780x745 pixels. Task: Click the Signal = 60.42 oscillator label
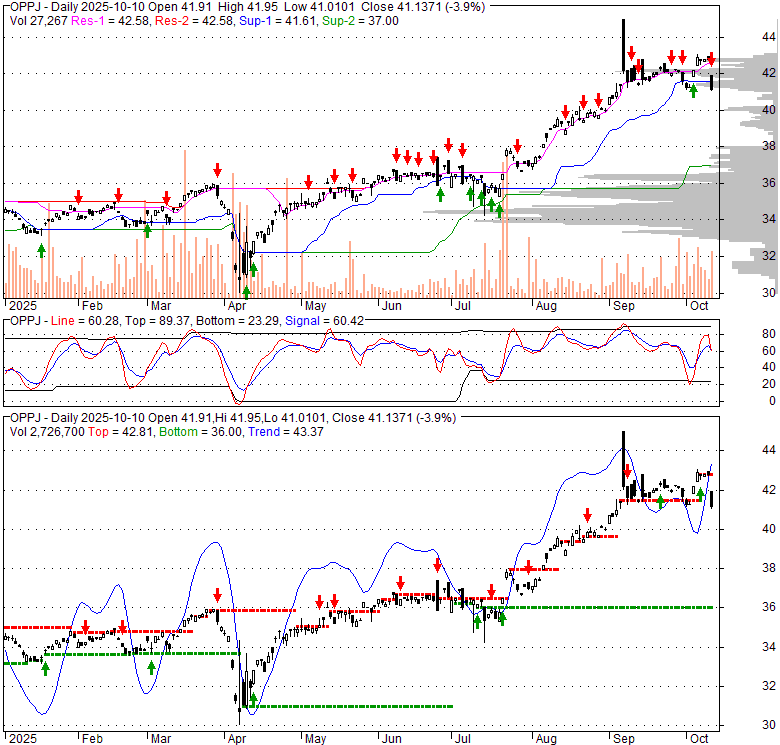click(324, 321)
